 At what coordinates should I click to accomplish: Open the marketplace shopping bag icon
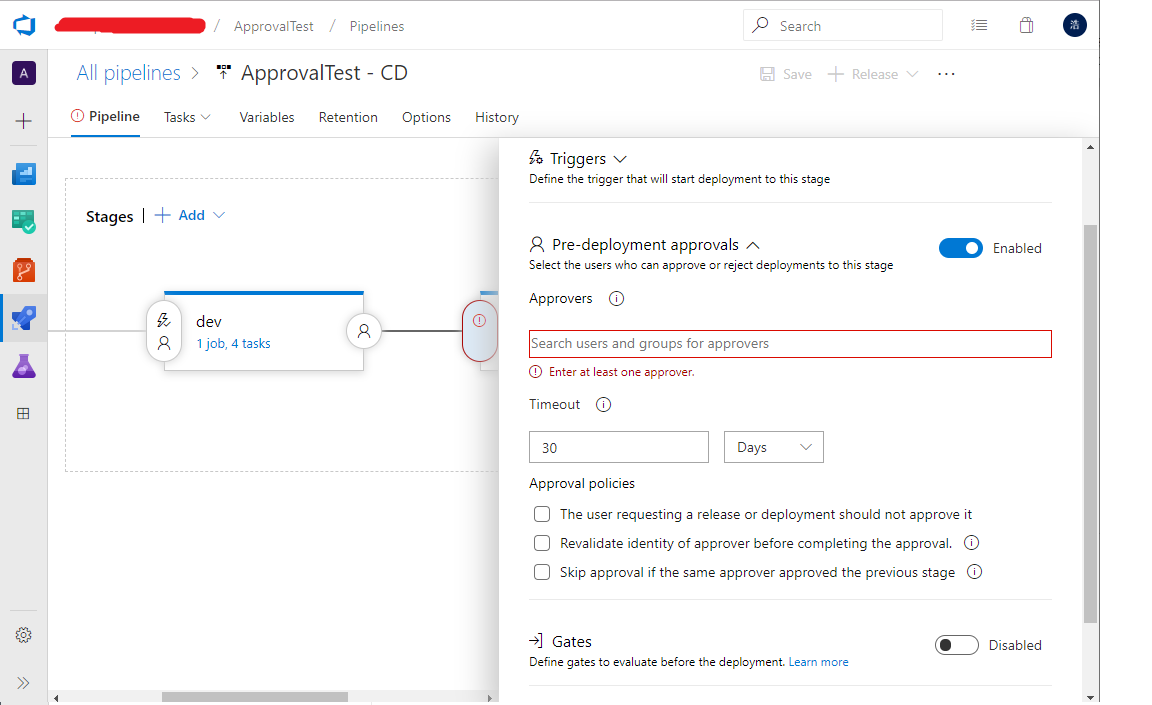[x=1026, y=26]
